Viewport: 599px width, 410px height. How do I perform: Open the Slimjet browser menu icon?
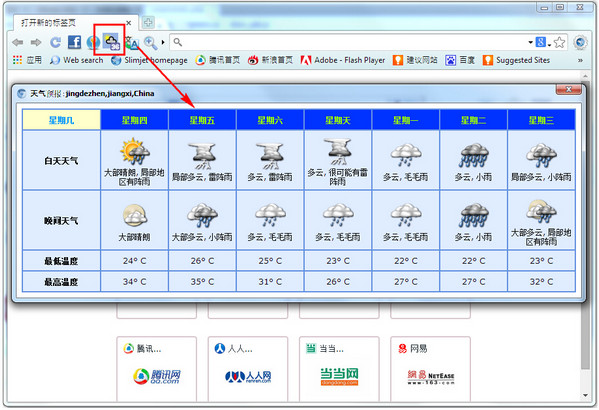pos(580,42)
